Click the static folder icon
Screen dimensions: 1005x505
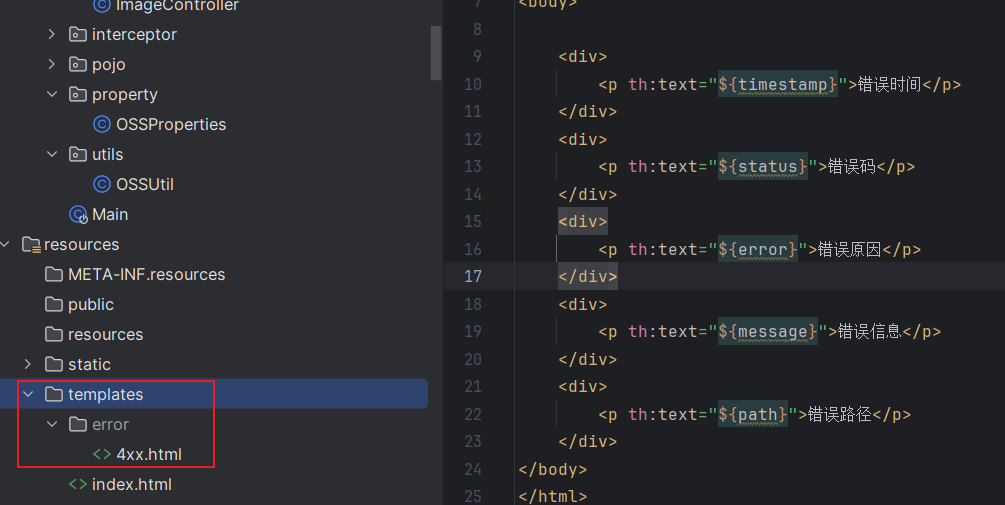54,364
